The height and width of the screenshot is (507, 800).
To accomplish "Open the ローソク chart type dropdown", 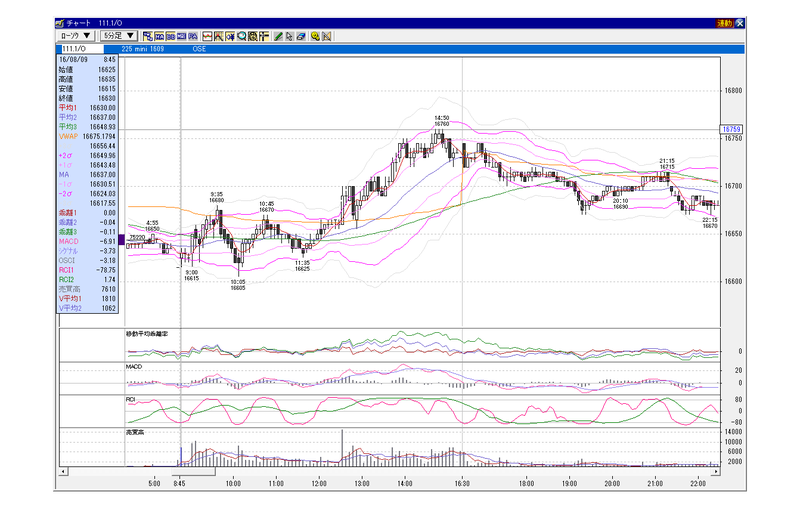I will 76,36.
